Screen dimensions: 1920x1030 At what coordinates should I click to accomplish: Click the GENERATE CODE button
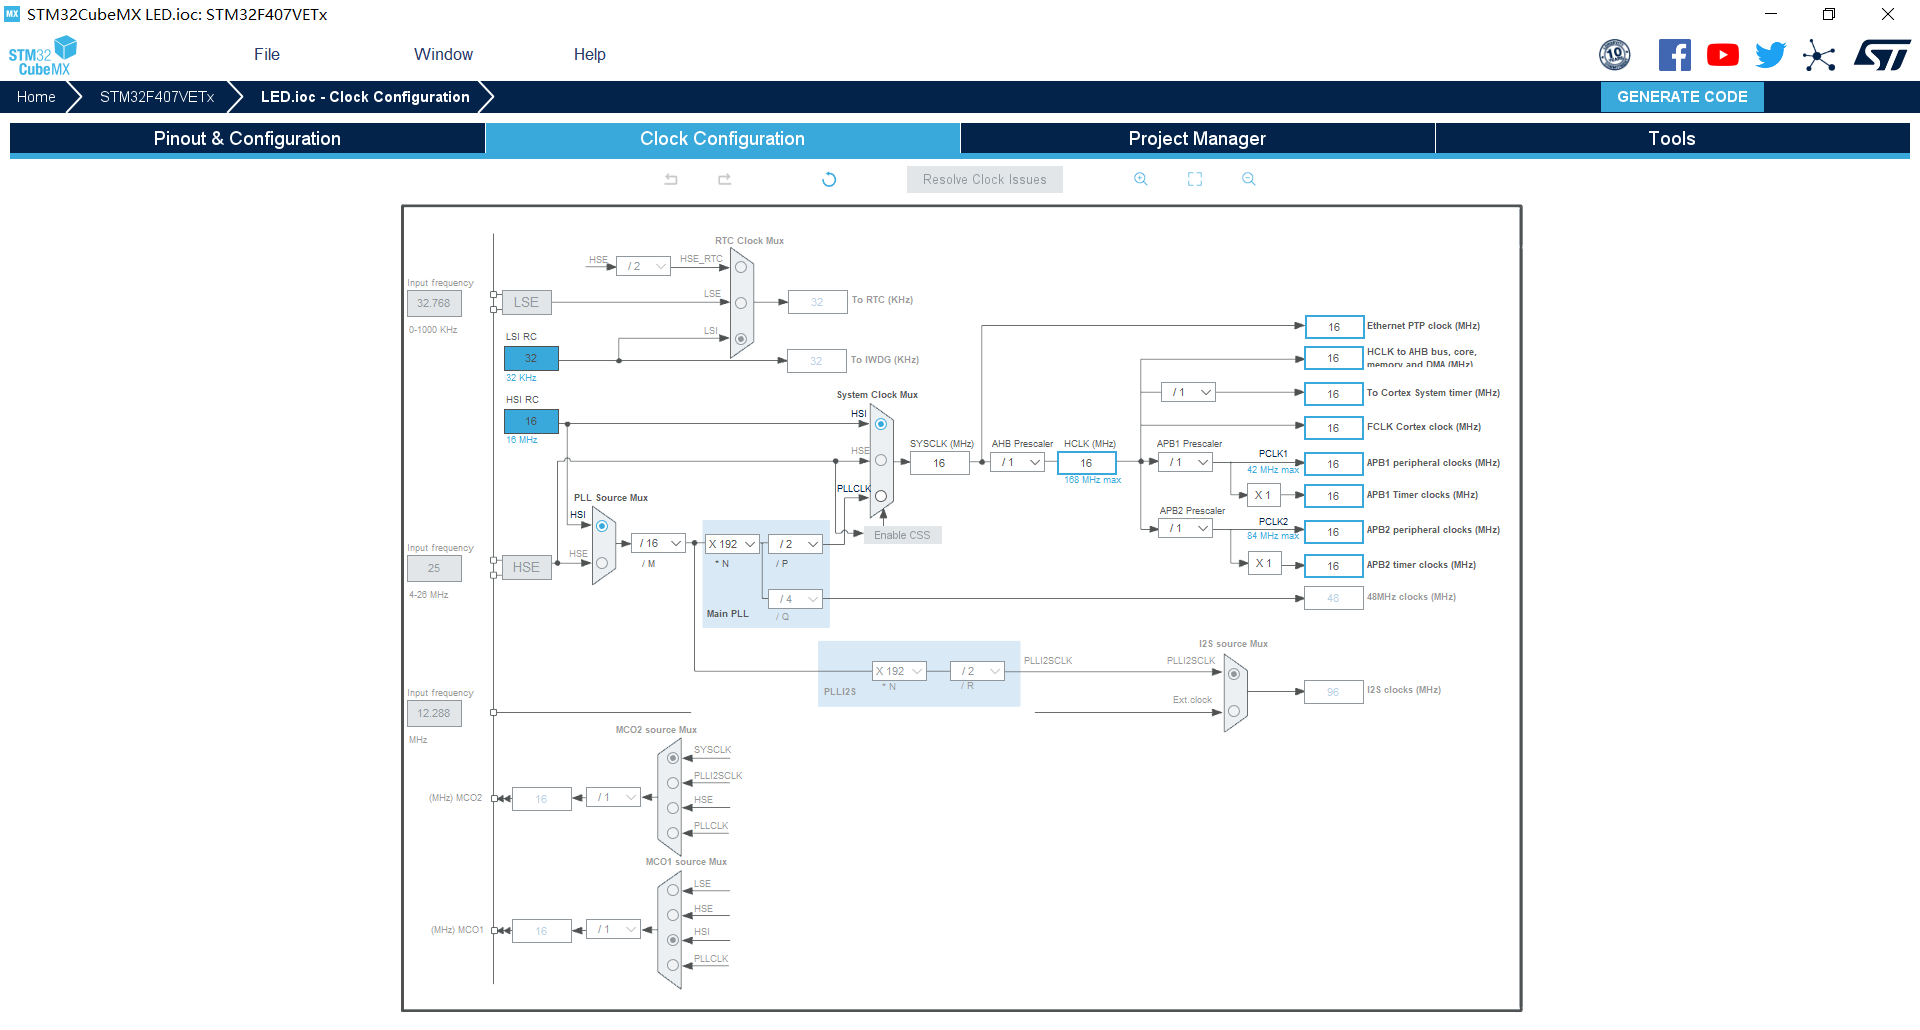1682,97
